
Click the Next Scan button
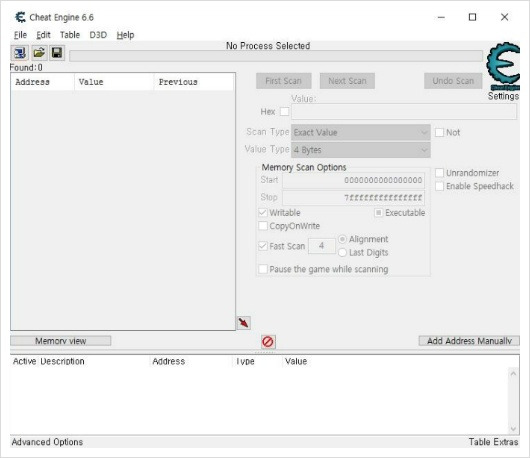click(x=347, y=81)
